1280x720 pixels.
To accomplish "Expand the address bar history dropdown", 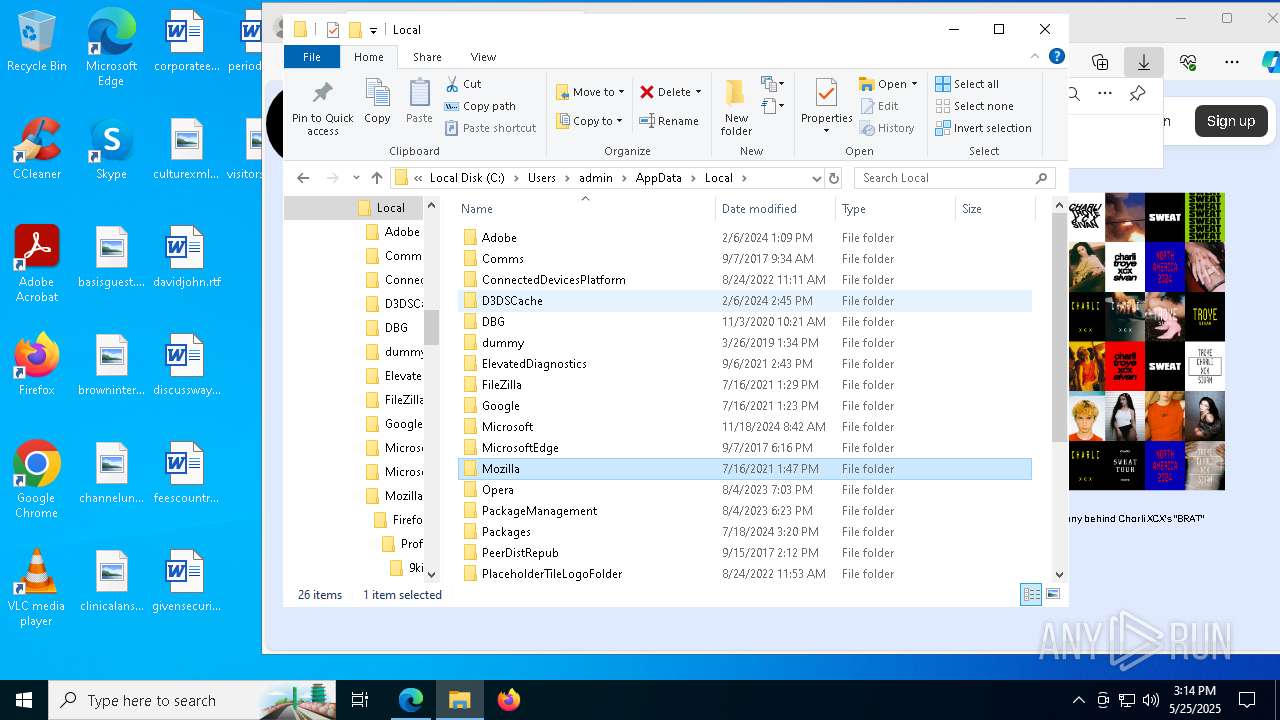I will (816, 178).
